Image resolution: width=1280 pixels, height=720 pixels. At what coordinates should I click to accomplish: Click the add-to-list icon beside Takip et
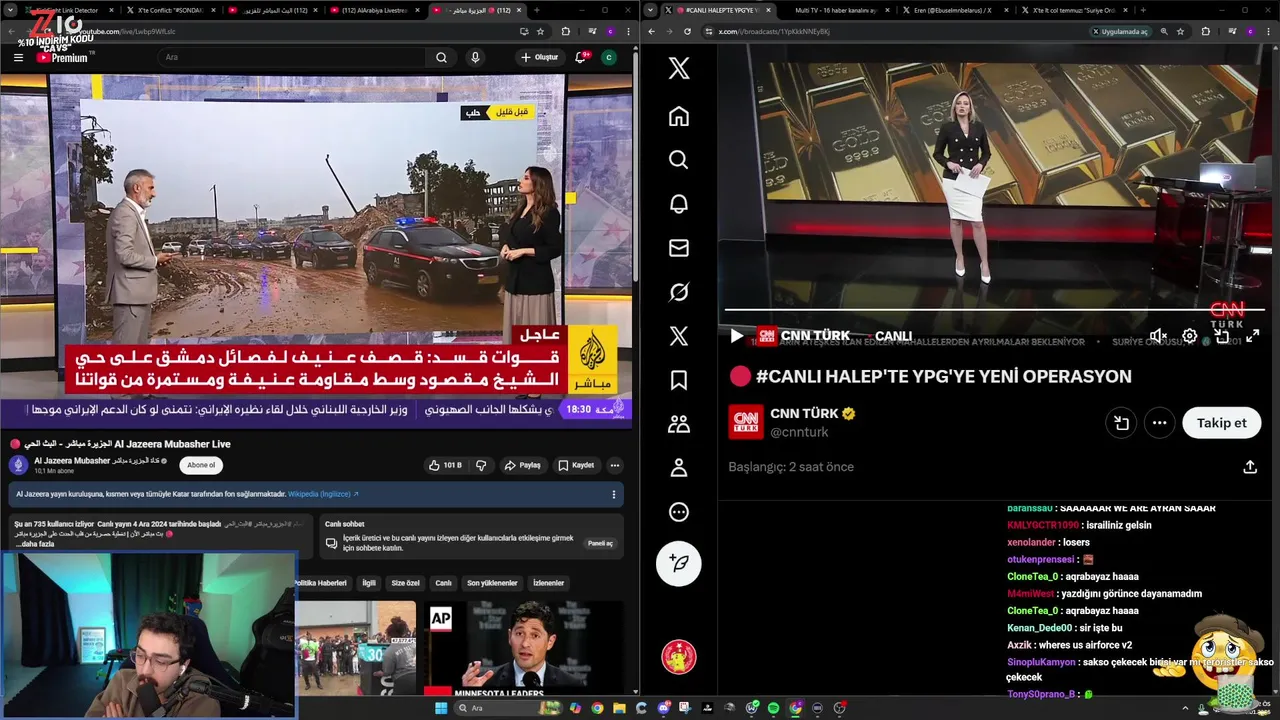[x=1121, y=423]
